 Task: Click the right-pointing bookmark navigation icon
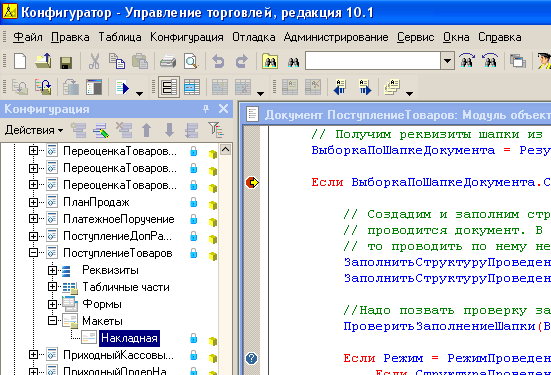click(364, 87)
